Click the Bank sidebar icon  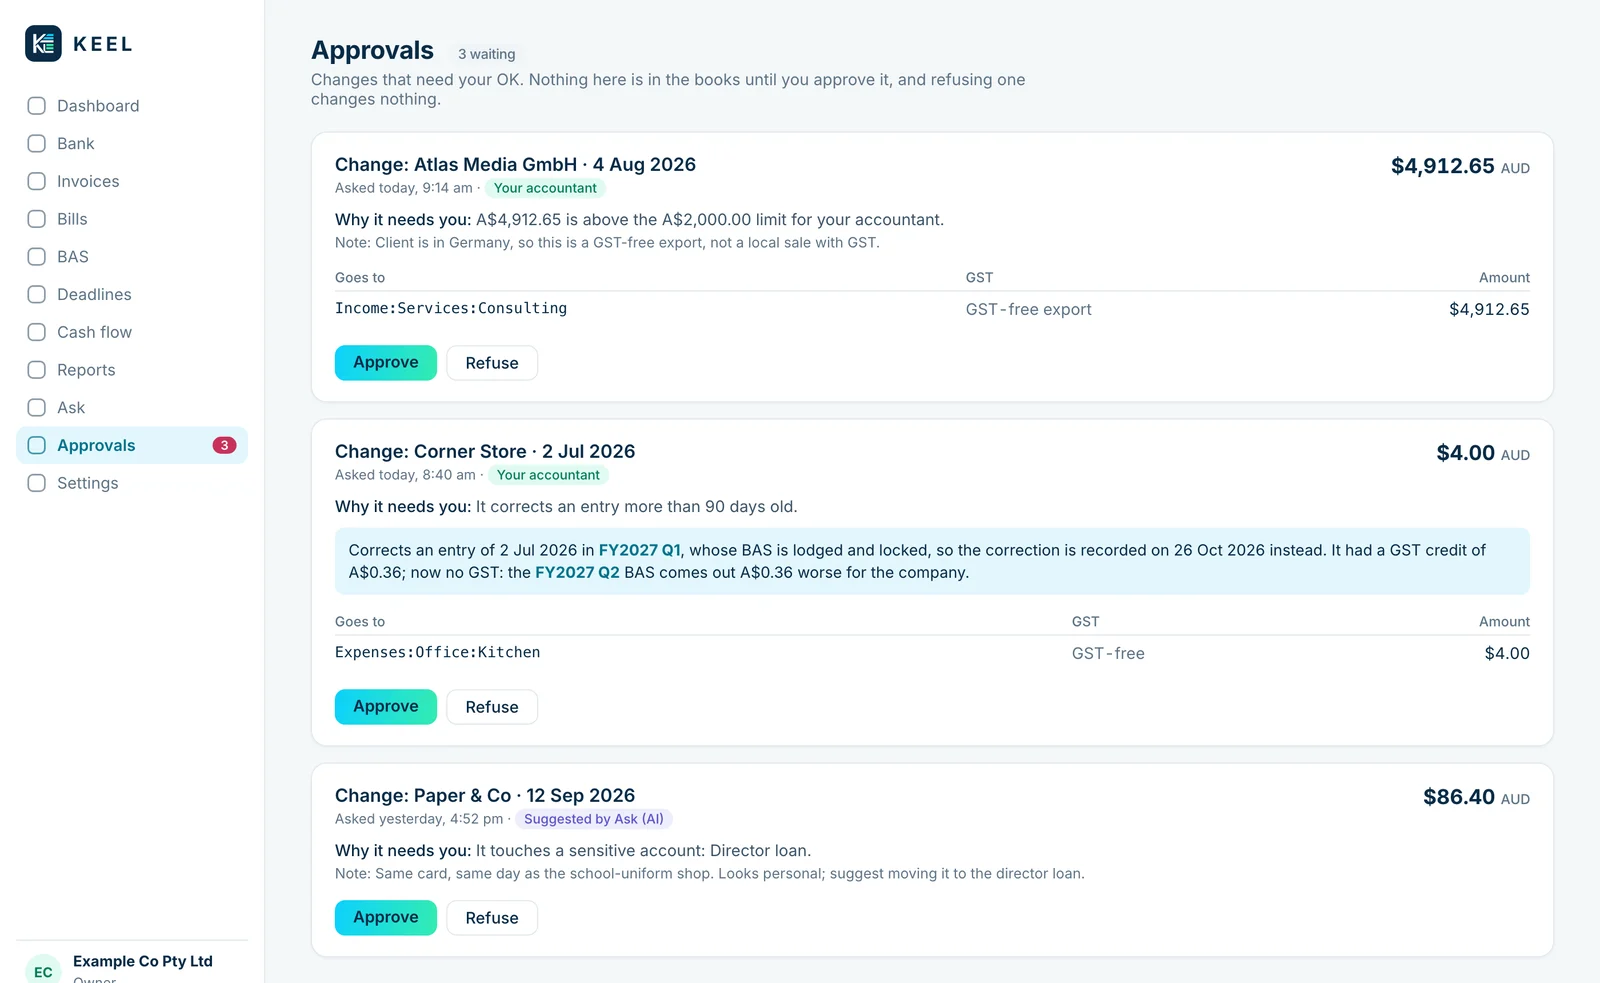coord(37,143)
